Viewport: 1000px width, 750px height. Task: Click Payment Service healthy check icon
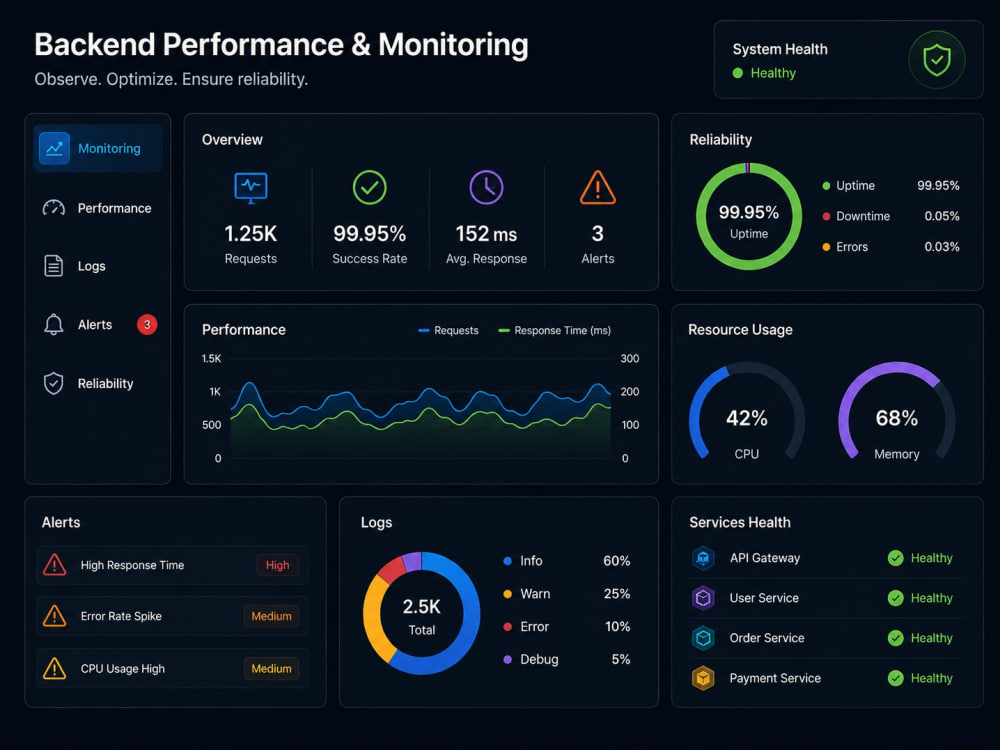[x=895, y=678]
